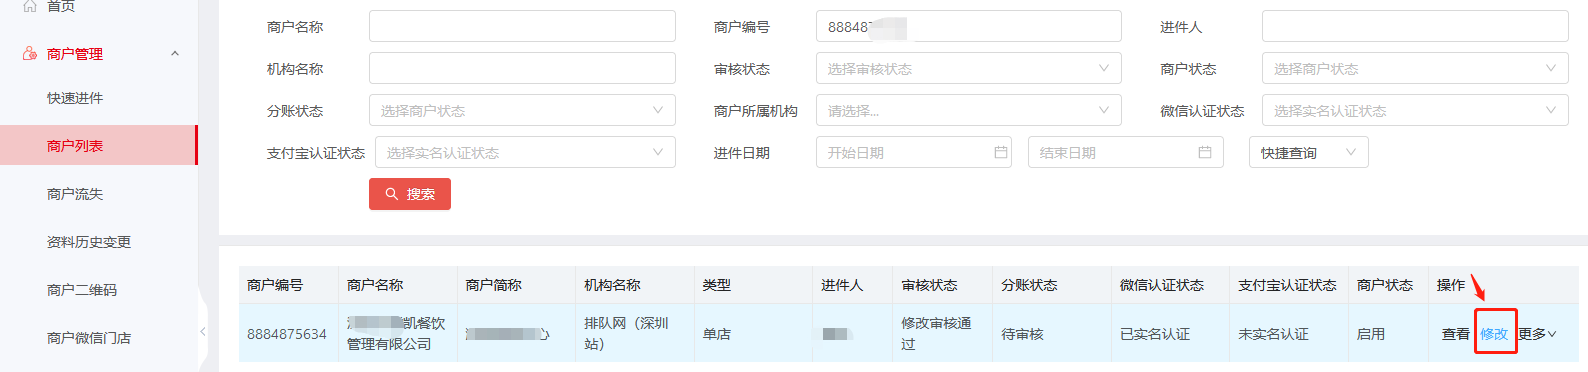Screen dimensions: 1588x372
Task: Expand the 更多 actions menu
Action: (x=1538, y=334)
